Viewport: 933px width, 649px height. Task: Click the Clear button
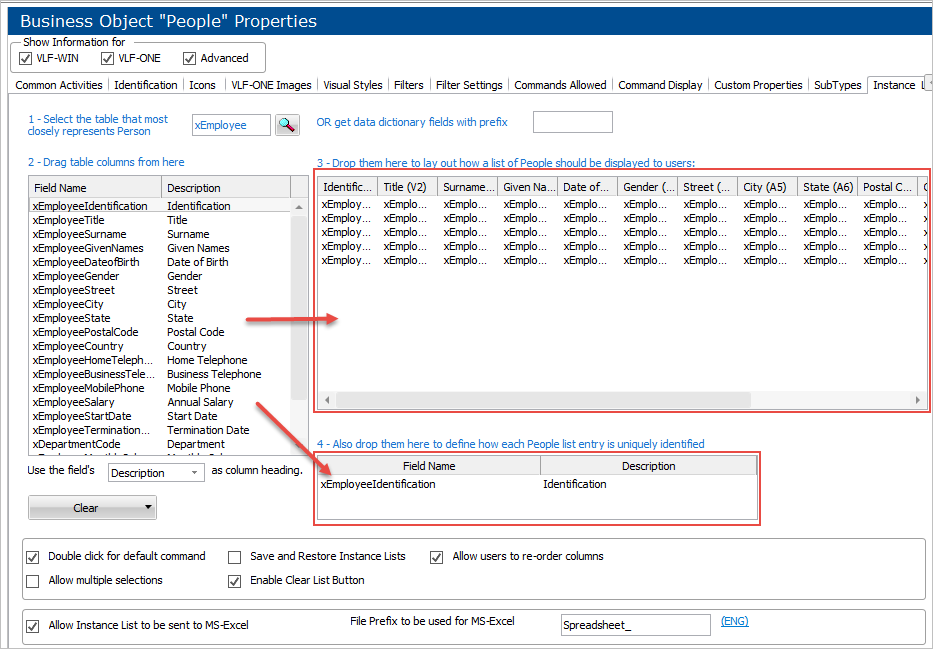click(x=85, y=508)
